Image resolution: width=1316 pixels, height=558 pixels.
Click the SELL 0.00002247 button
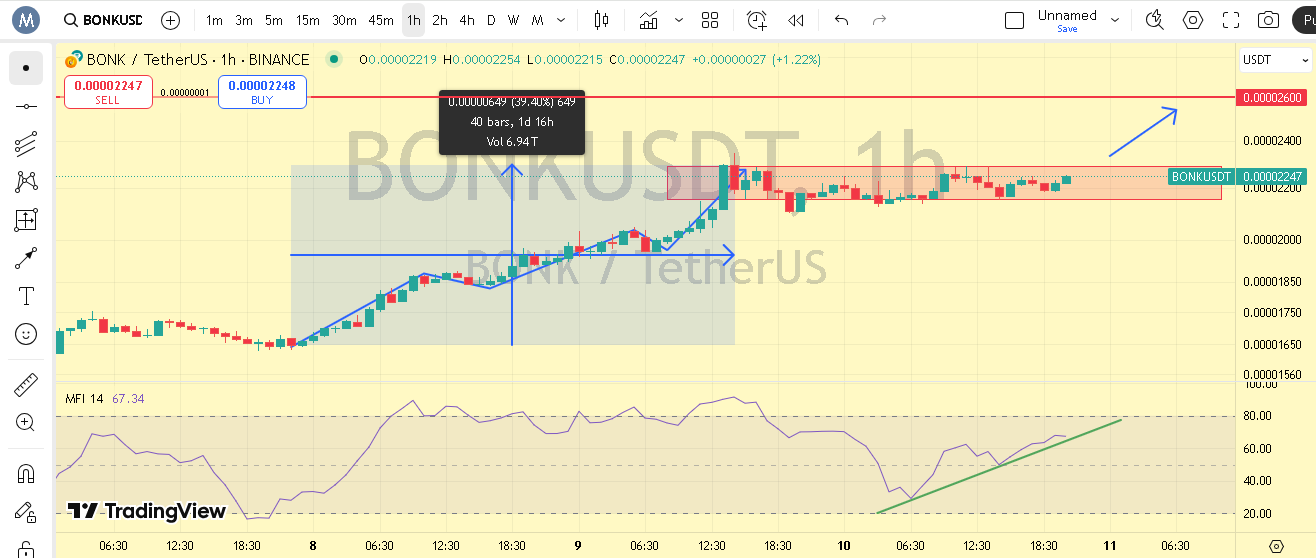[x=107, y=92]
